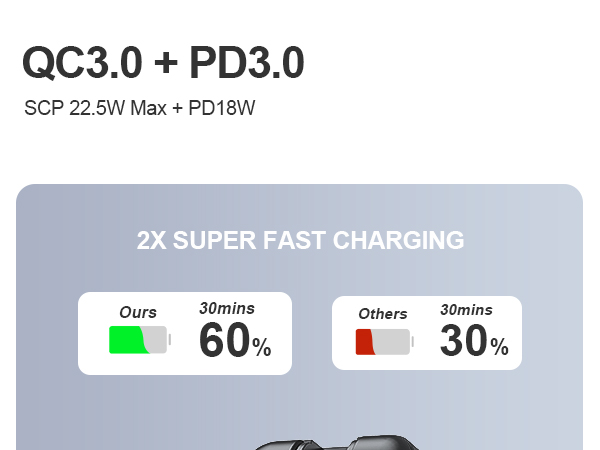Click the large number 60
This screenshot has width=600, height=450.
click(x=224, y=341)
